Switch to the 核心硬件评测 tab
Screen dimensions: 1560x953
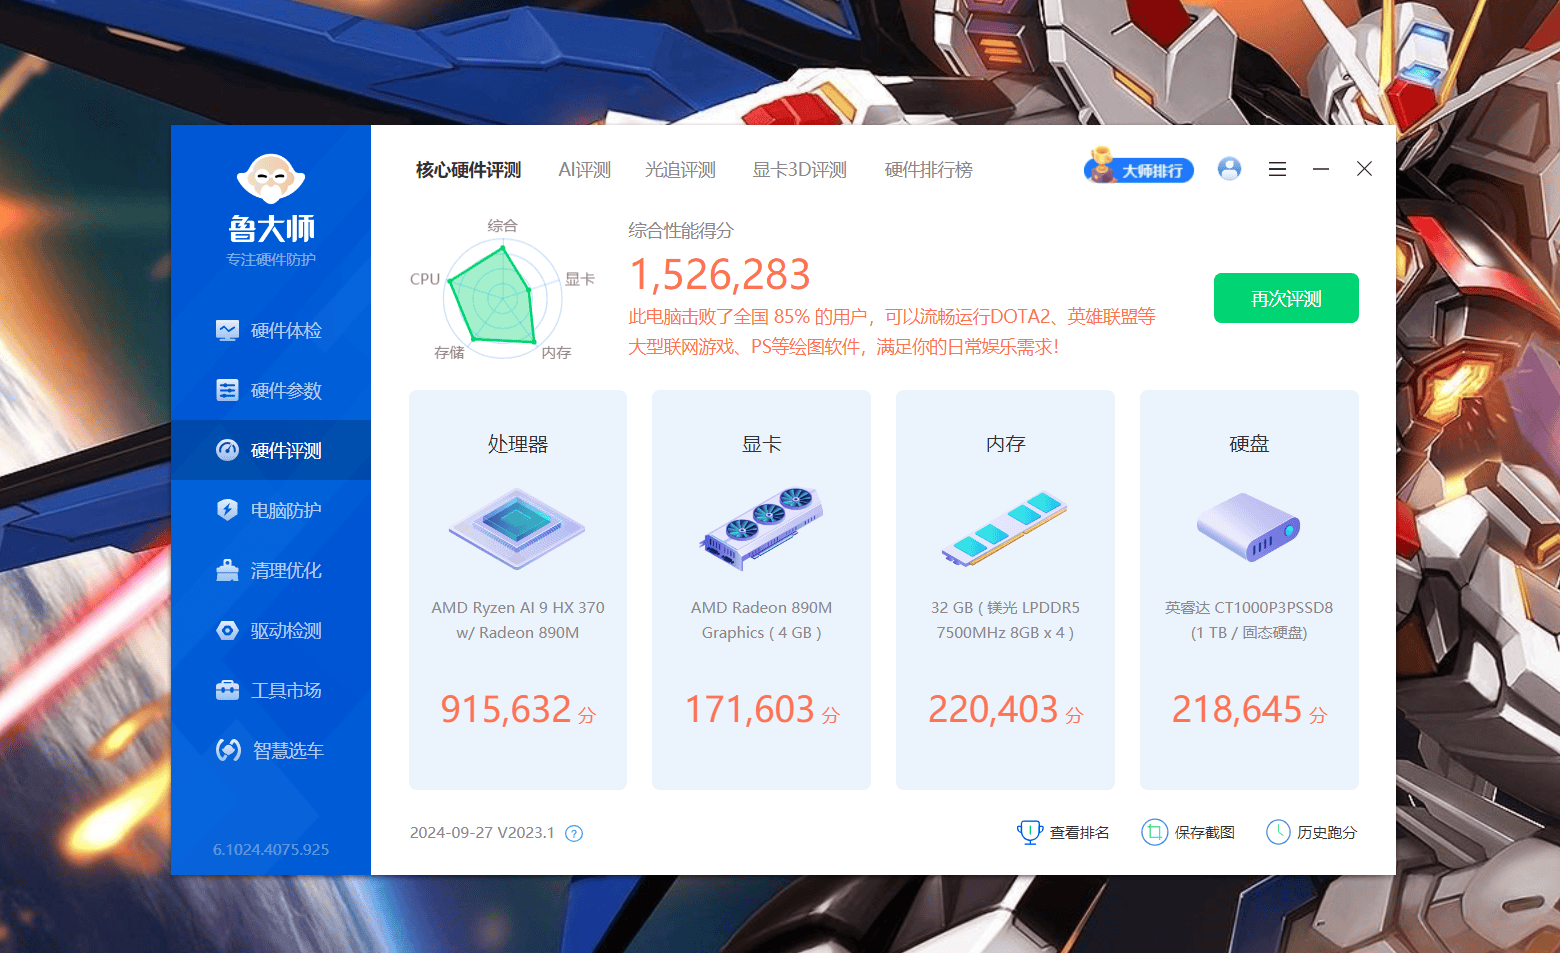[469, 170]
